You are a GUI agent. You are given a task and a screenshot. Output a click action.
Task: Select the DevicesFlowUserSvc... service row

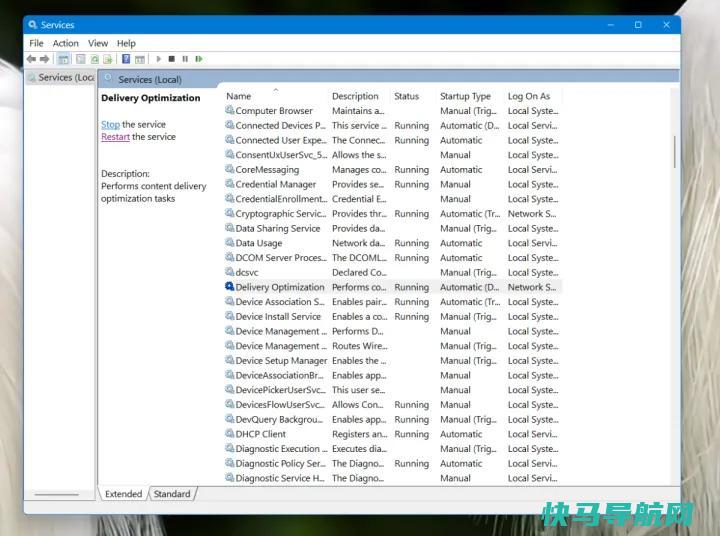(x=393, y=405)
